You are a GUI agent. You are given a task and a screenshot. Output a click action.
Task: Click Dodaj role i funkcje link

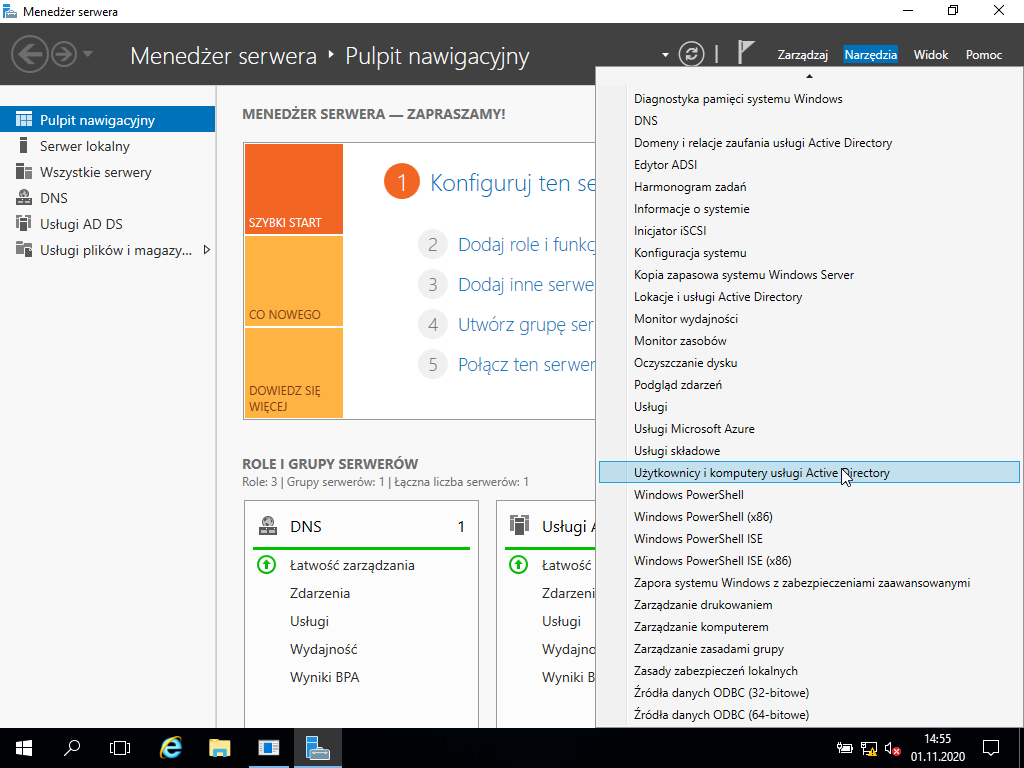[x=526, y=245]
